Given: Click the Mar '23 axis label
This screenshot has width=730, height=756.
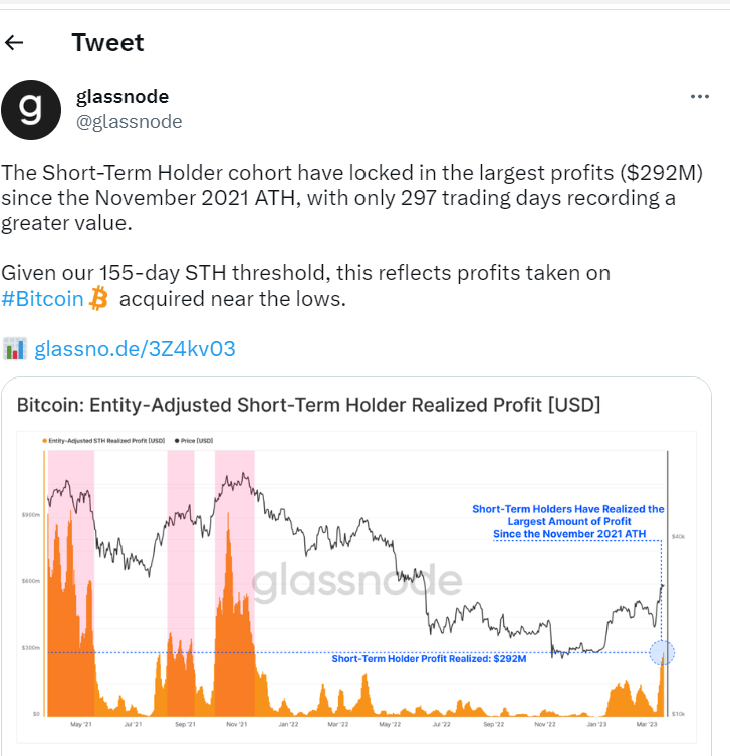Looking at the screenshot, I should pos(647,724).
